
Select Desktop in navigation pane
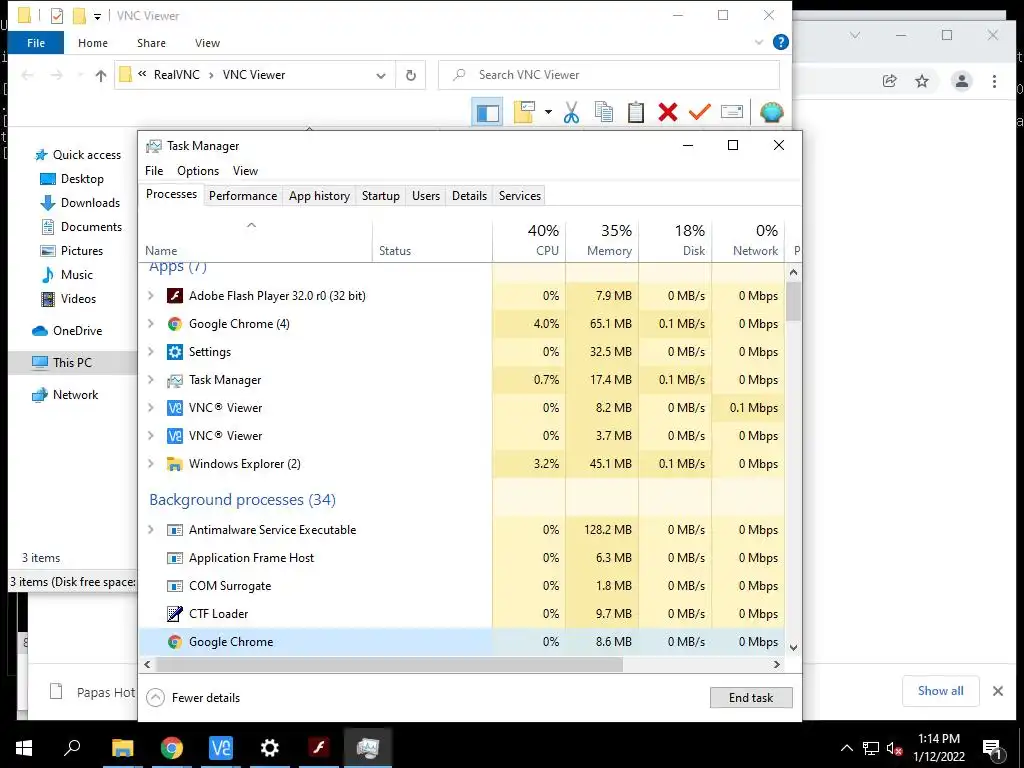pyautogui.click(x=72, y=179)
